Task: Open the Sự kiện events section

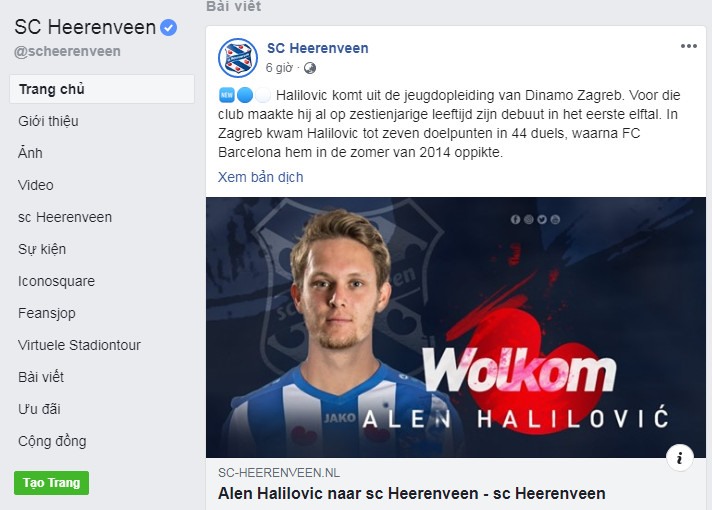Action: (x=42, y=249)
